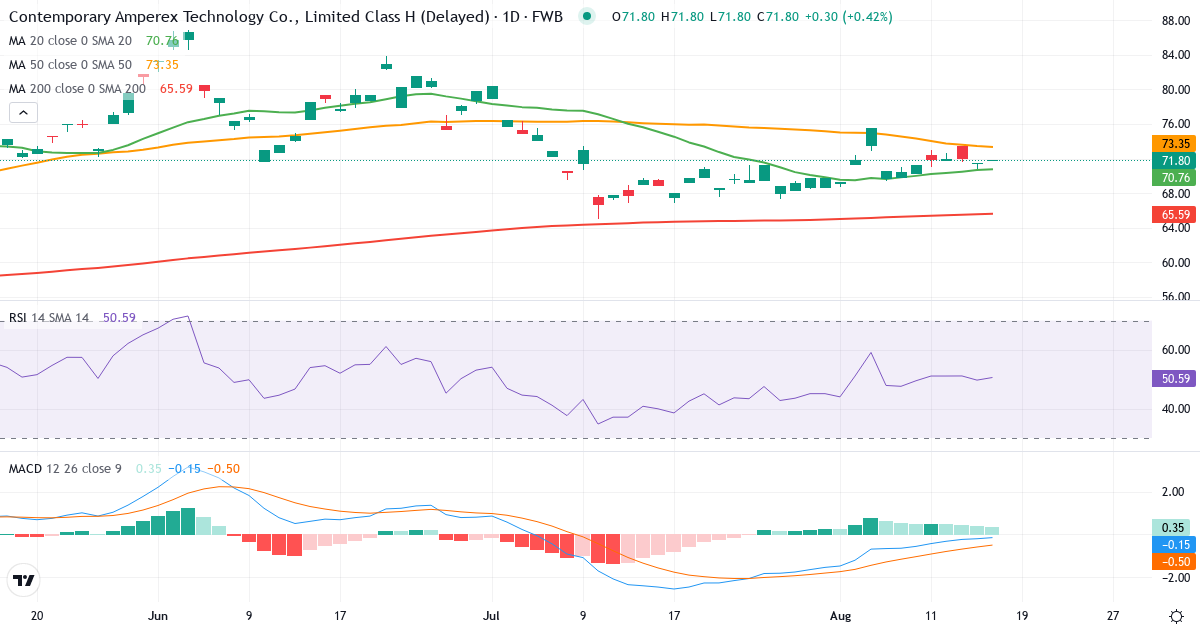Click the MACD legend value 0.35
Viewport: 1200px width, 630px height.
pos(148,468)
